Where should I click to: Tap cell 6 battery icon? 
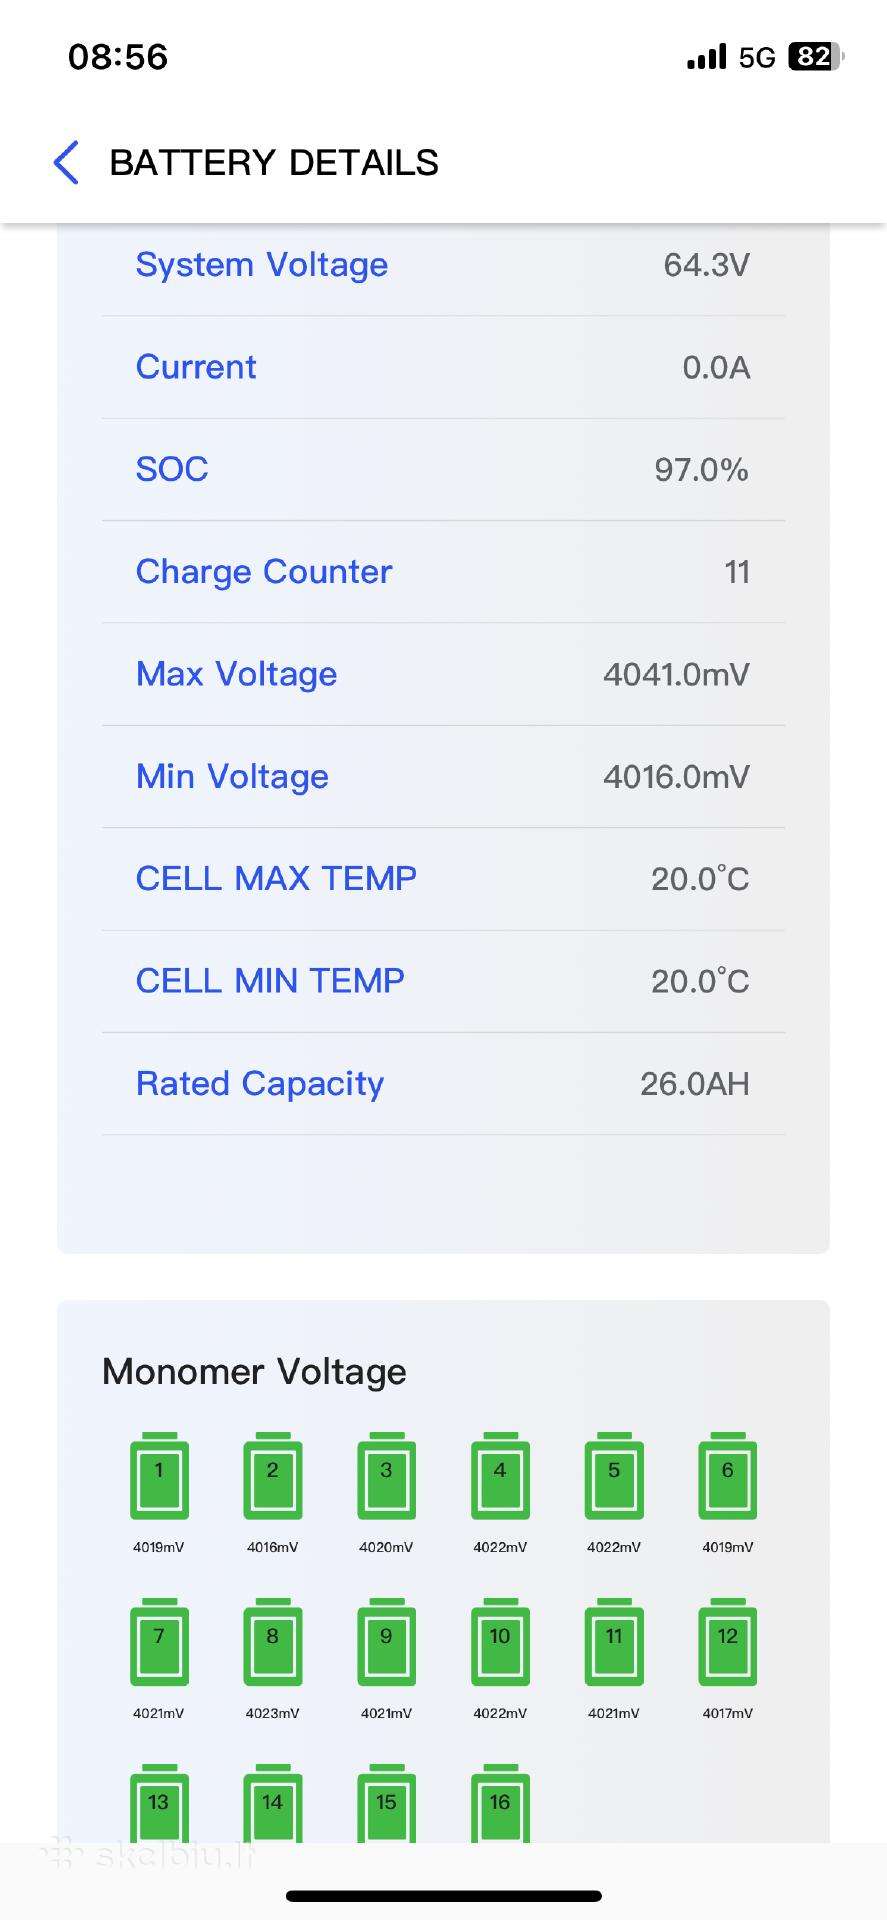728,1476
